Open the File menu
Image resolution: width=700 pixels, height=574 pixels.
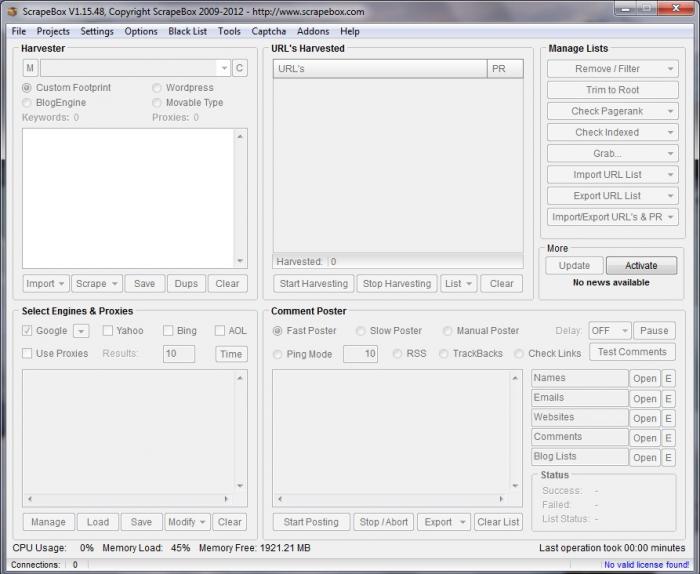19,31
